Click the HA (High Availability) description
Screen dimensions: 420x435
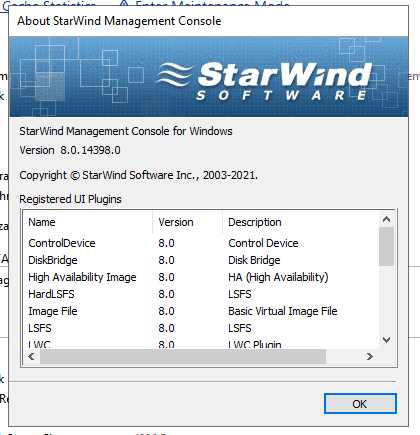coord(278,277)
